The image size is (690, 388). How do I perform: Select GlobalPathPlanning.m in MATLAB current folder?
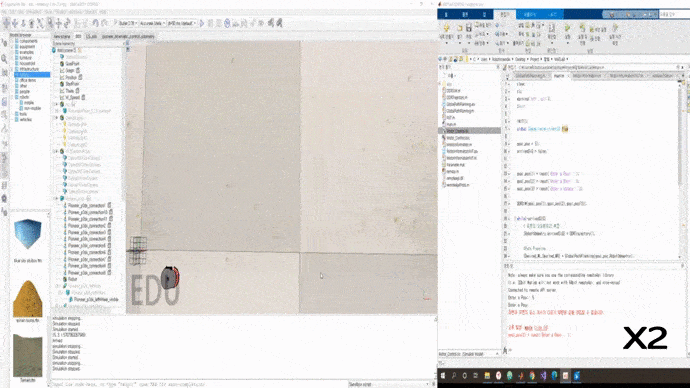tap(460, 111)
